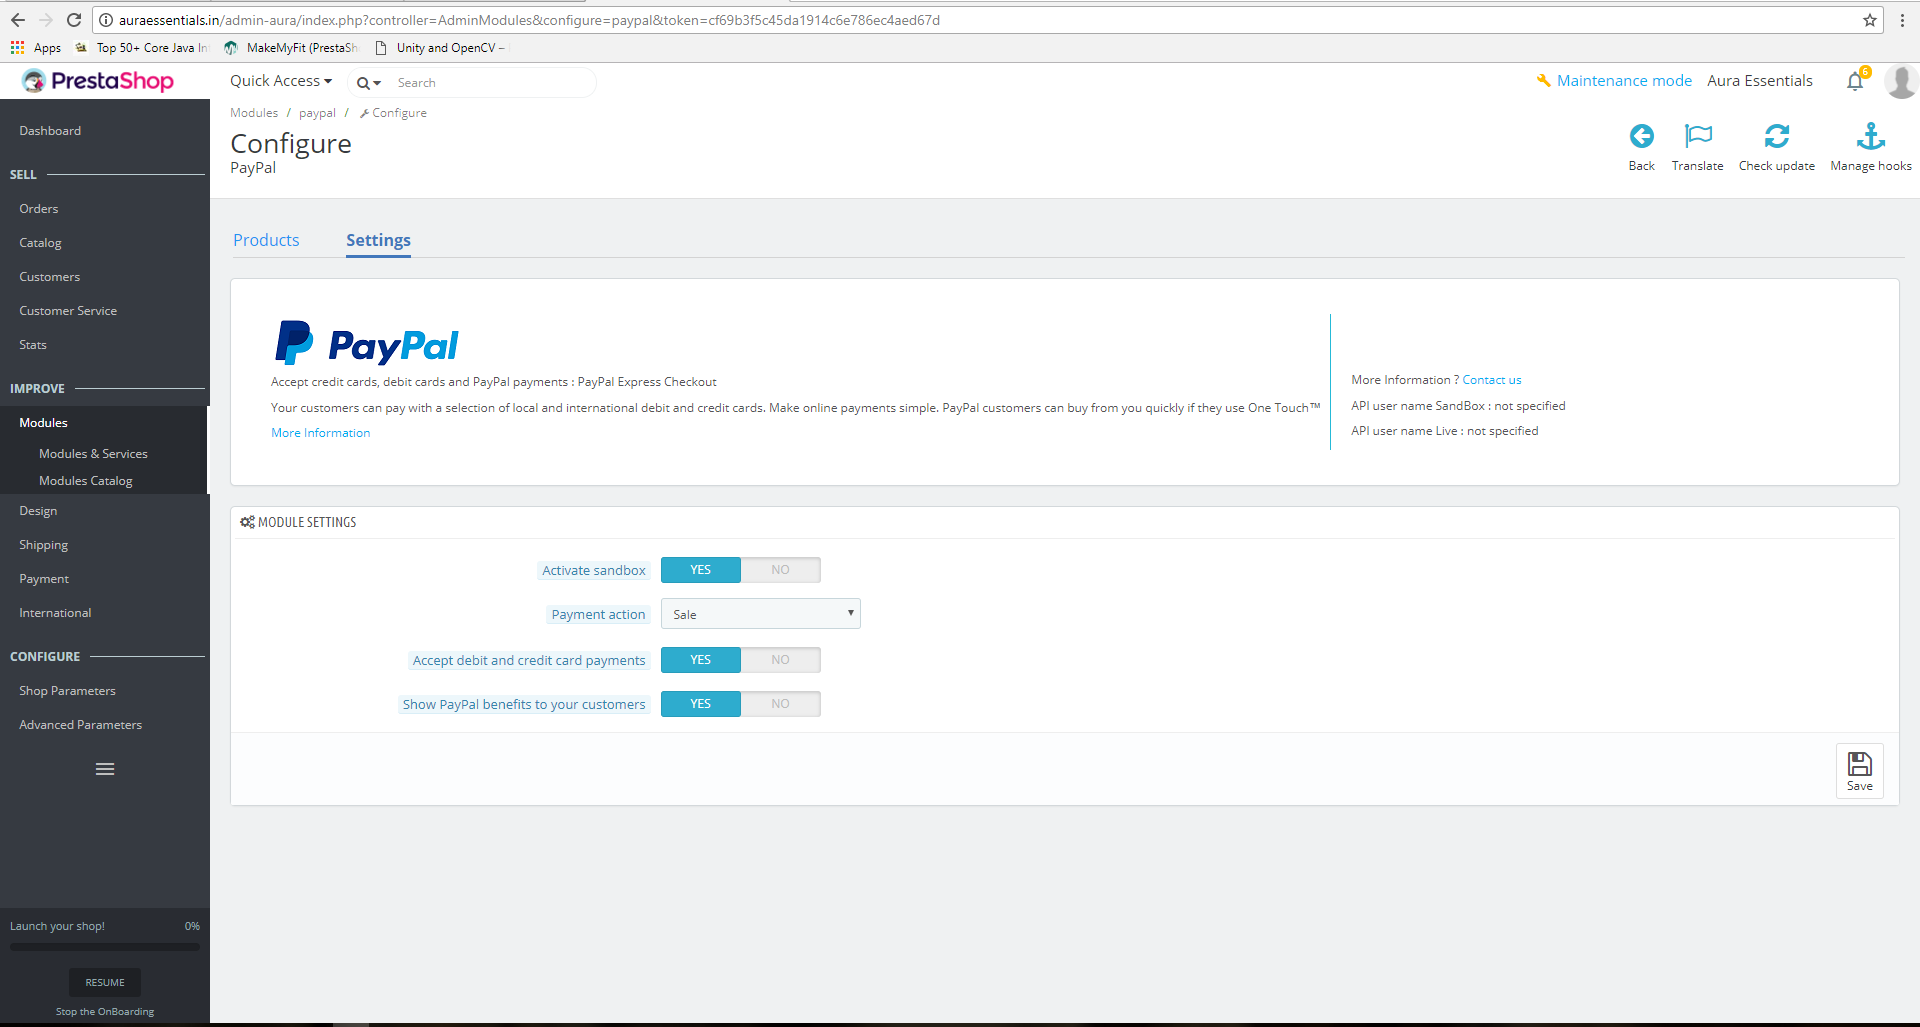Set Accept debit and credit card payments to YES
Viewport: 1920px width, 1027px height.
coord(701,660)
